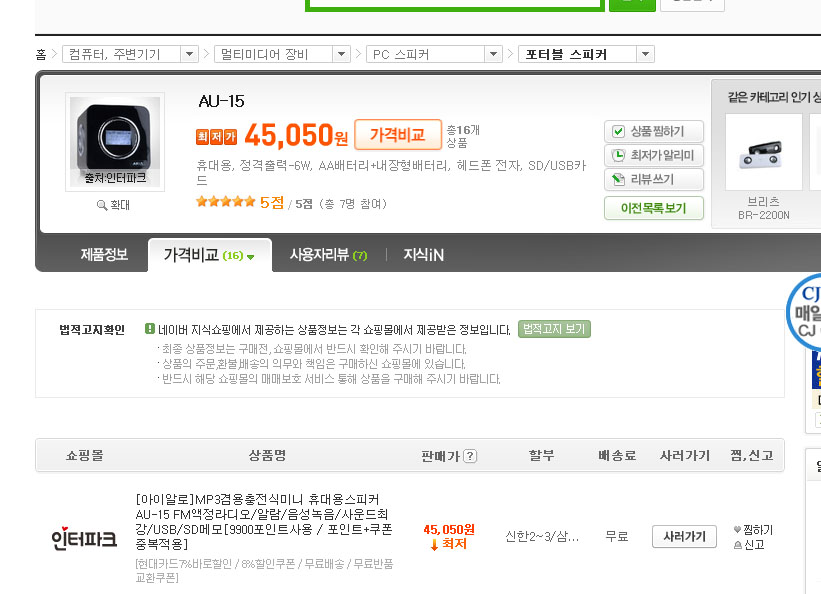The width and height of the screenshot is (821, 594).
Task: Click the 사러가기 button for 인터파크
Action: click(684, 536)
